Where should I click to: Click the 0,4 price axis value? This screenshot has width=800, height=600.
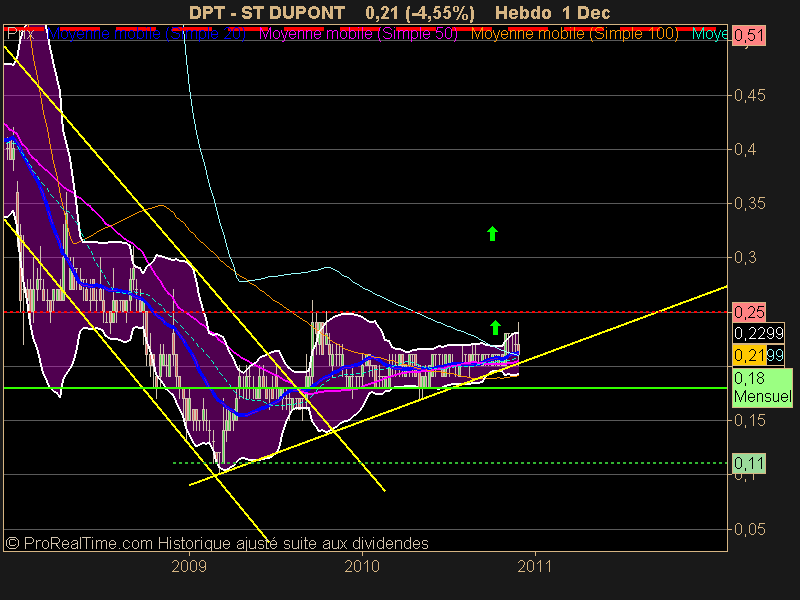[745, 149]
